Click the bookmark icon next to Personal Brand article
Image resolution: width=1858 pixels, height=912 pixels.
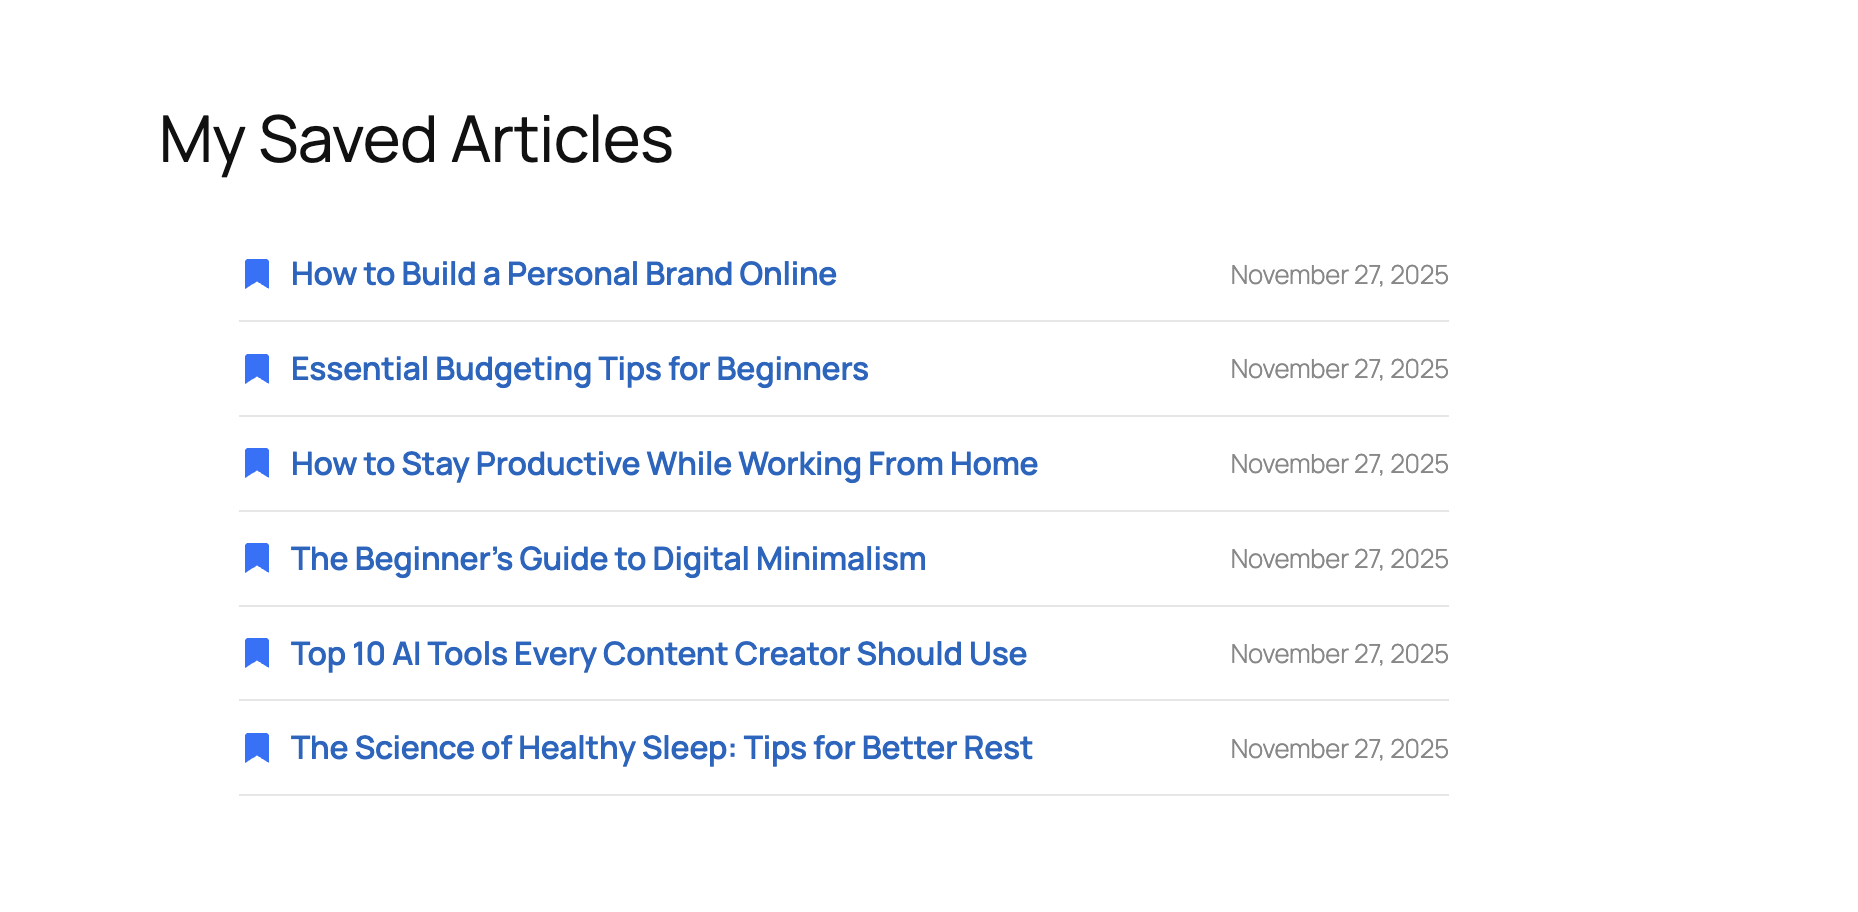click(x=257, y=273)
